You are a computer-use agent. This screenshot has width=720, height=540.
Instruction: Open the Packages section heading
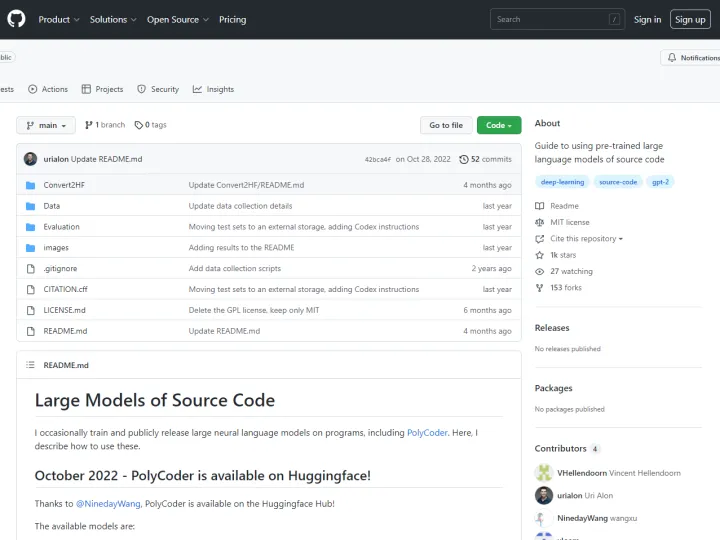point(553,388)
